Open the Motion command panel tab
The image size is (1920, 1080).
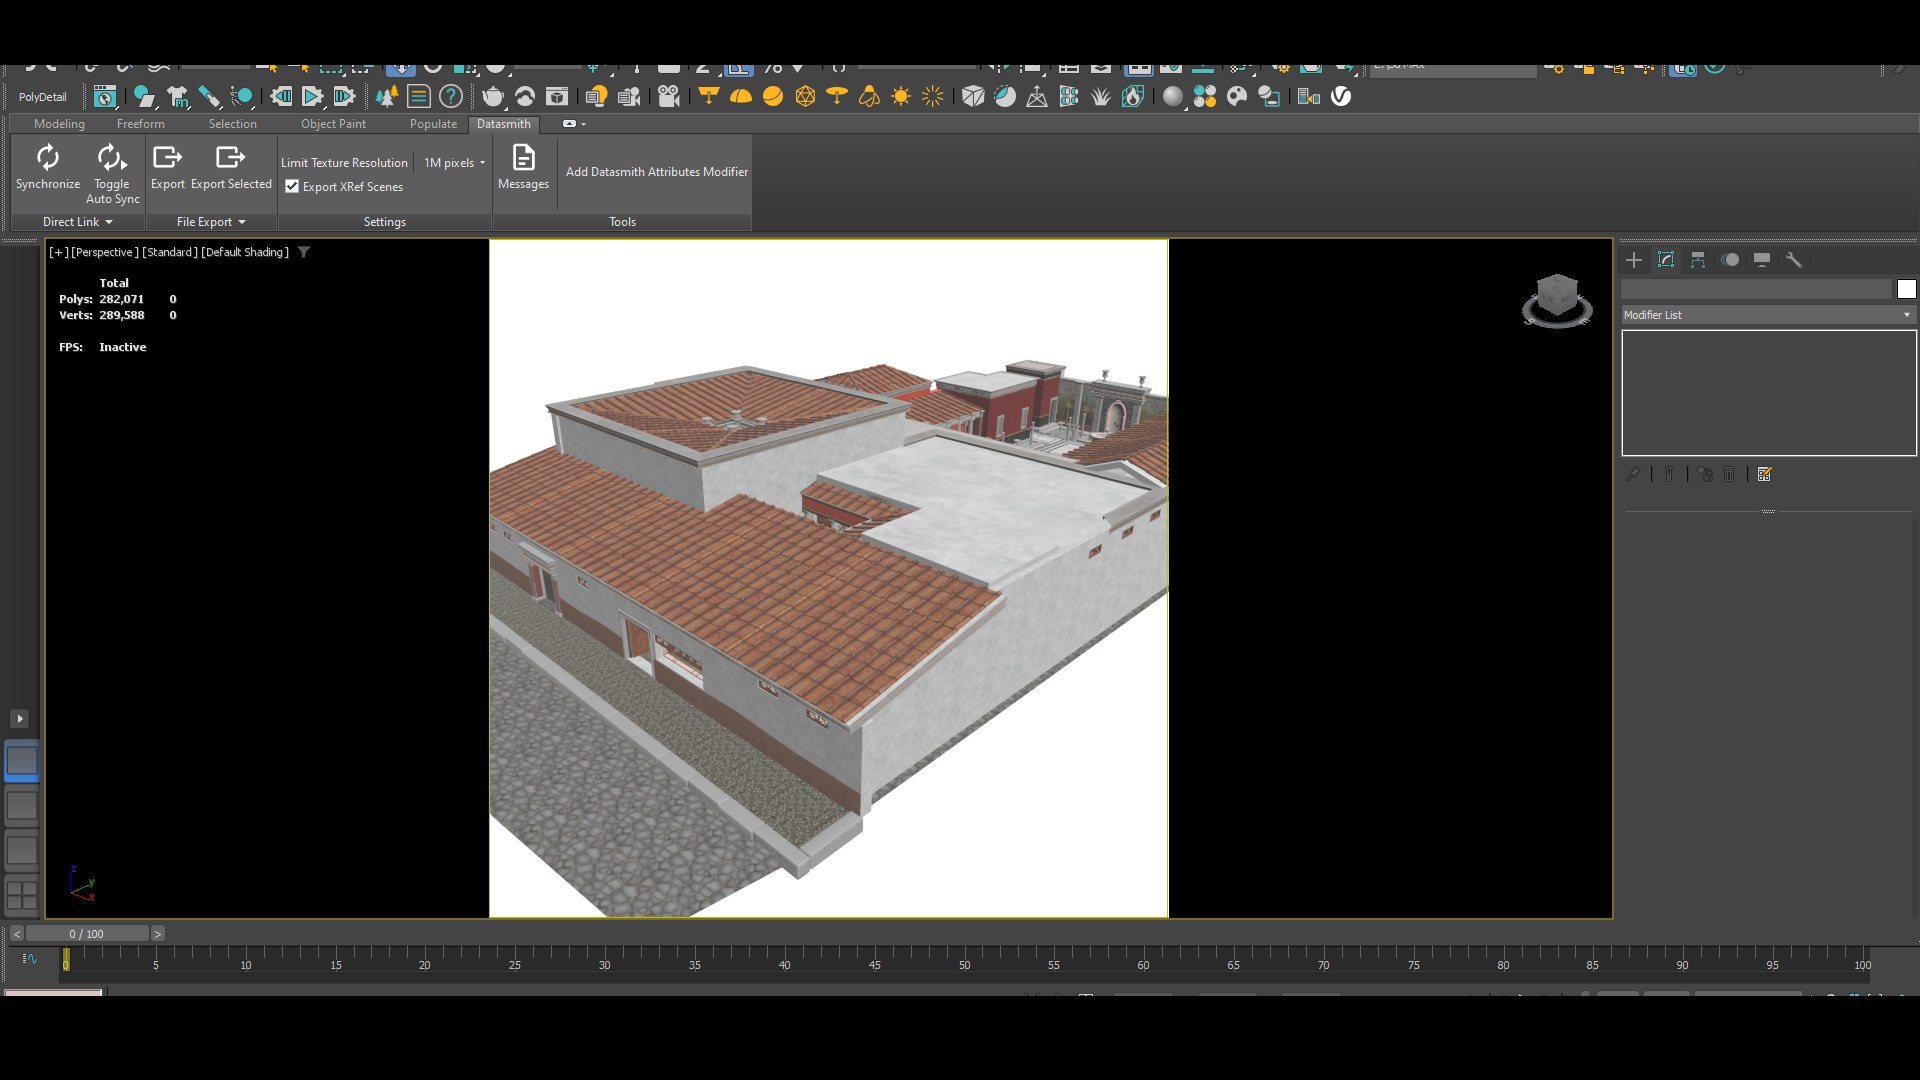pyautogui.click(x=1730, y=260)
